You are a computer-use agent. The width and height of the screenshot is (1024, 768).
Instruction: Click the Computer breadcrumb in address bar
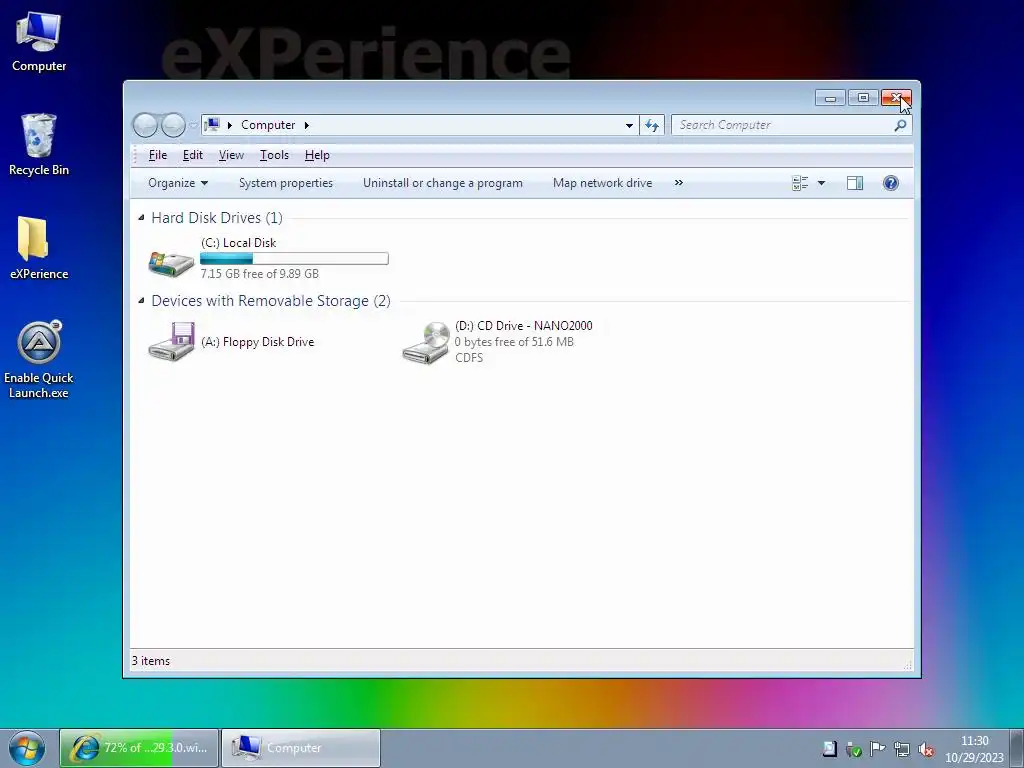tap(268, 125)
